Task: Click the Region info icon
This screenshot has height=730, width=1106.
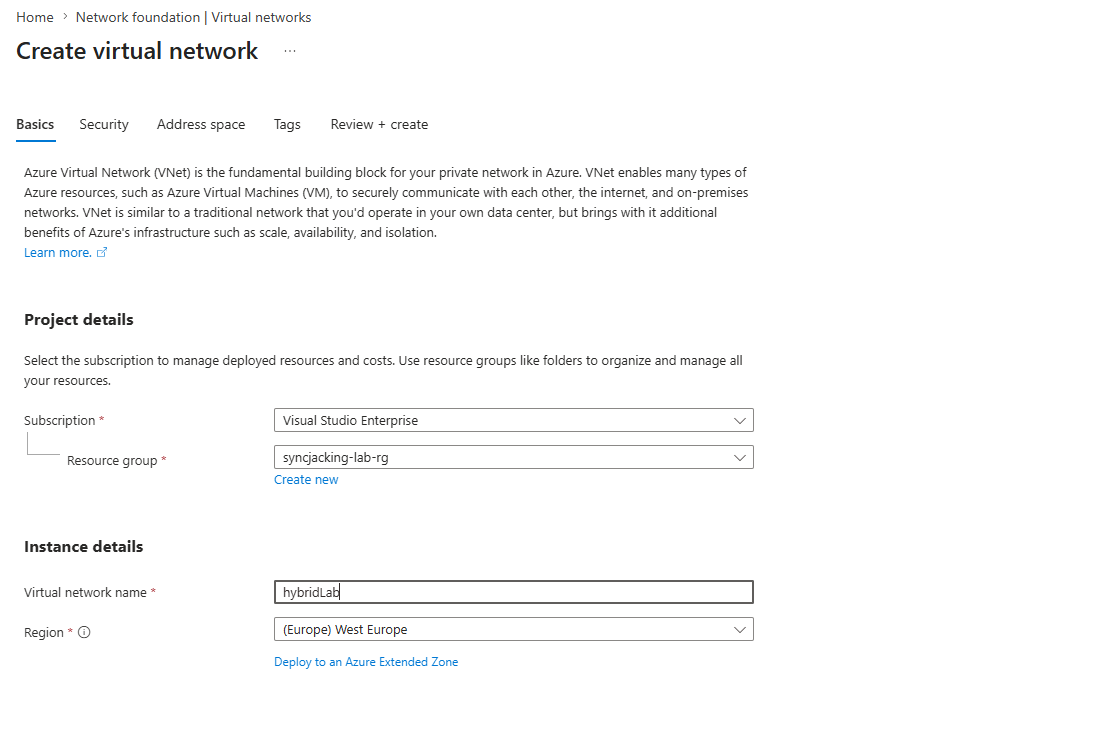Action: (84, 632)
